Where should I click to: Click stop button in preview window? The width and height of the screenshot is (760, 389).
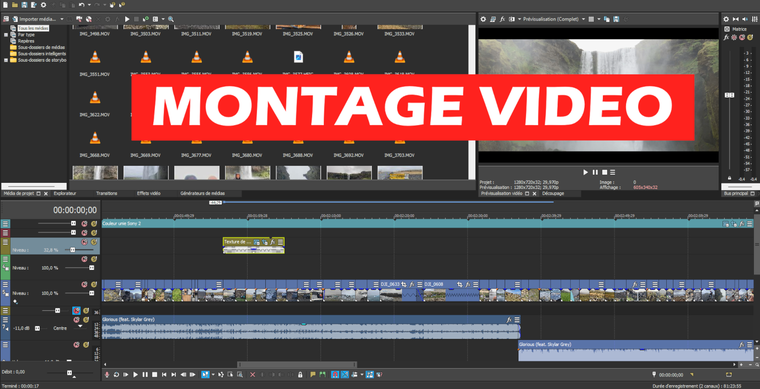coord(604,172)
